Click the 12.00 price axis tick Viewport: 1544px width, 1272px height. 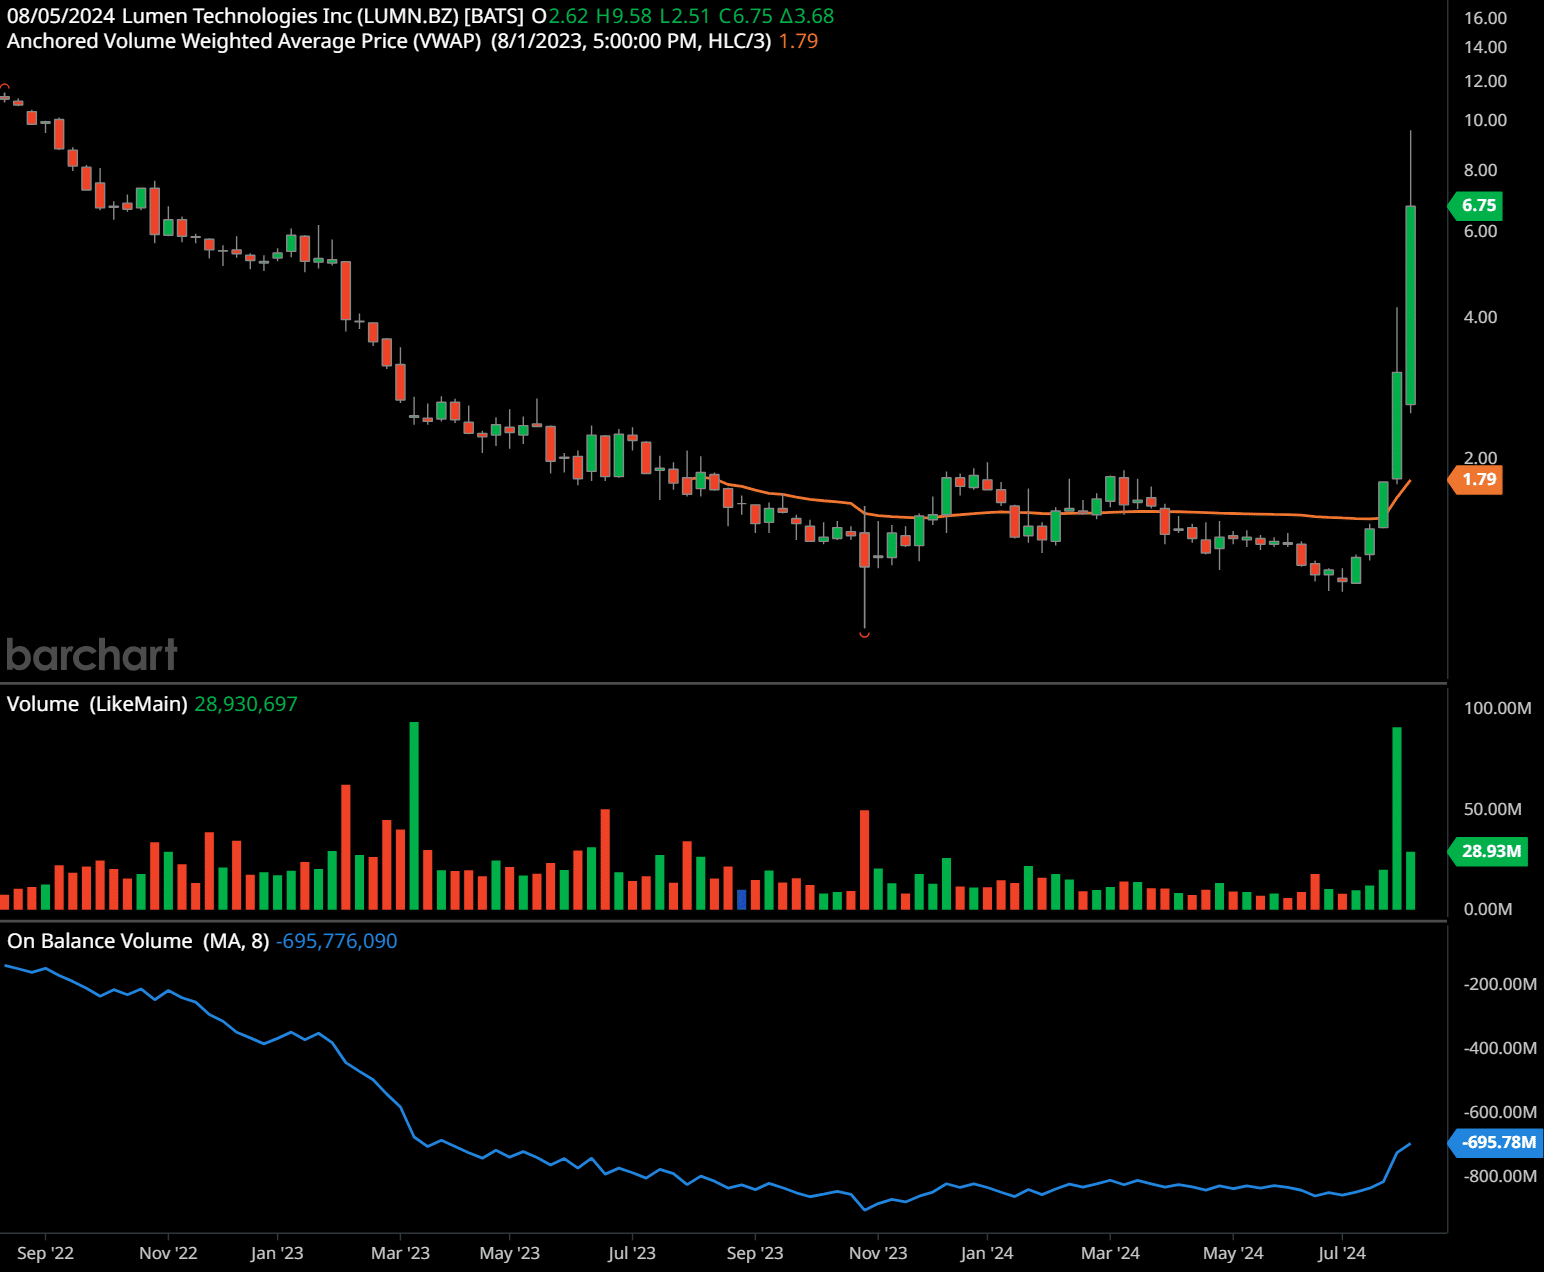[x=1485, y=81]
